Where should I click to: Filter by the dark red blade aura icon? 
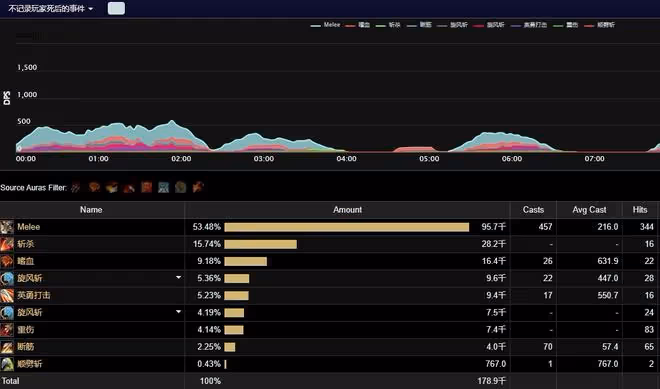point(129,187)
